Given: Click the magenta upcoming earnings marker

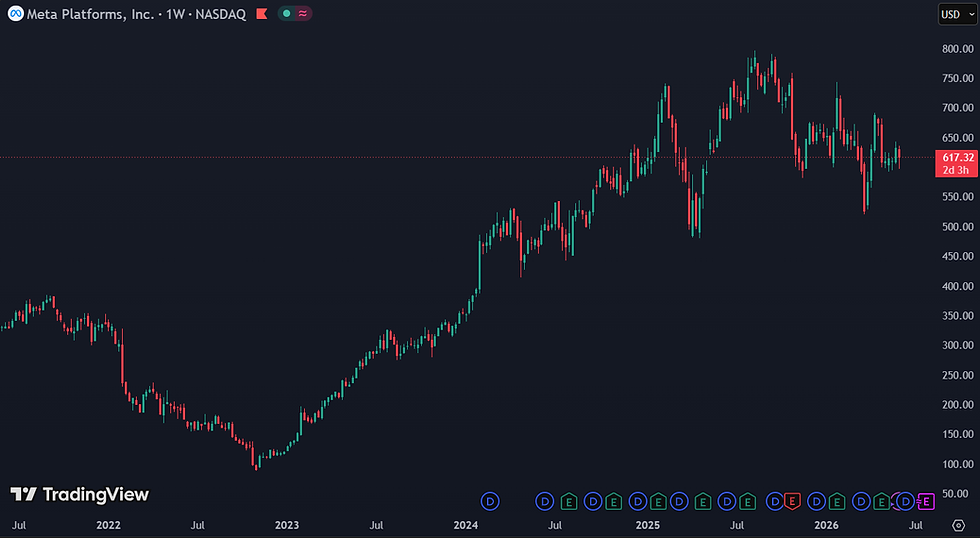Looking at the screenshot, I should (x=926, y=501).
